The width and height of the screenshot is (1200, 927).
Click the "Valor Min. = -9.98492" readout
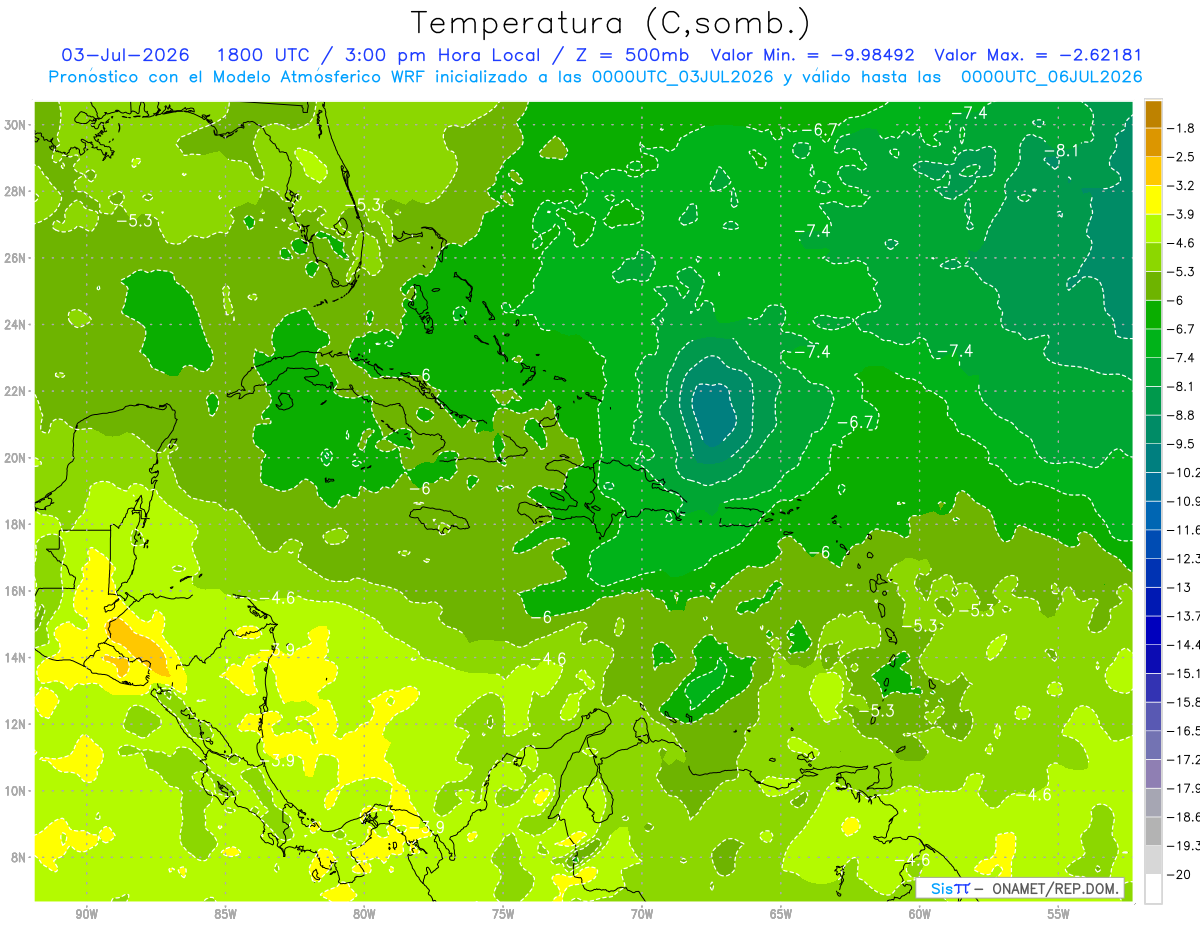(815, 55)
